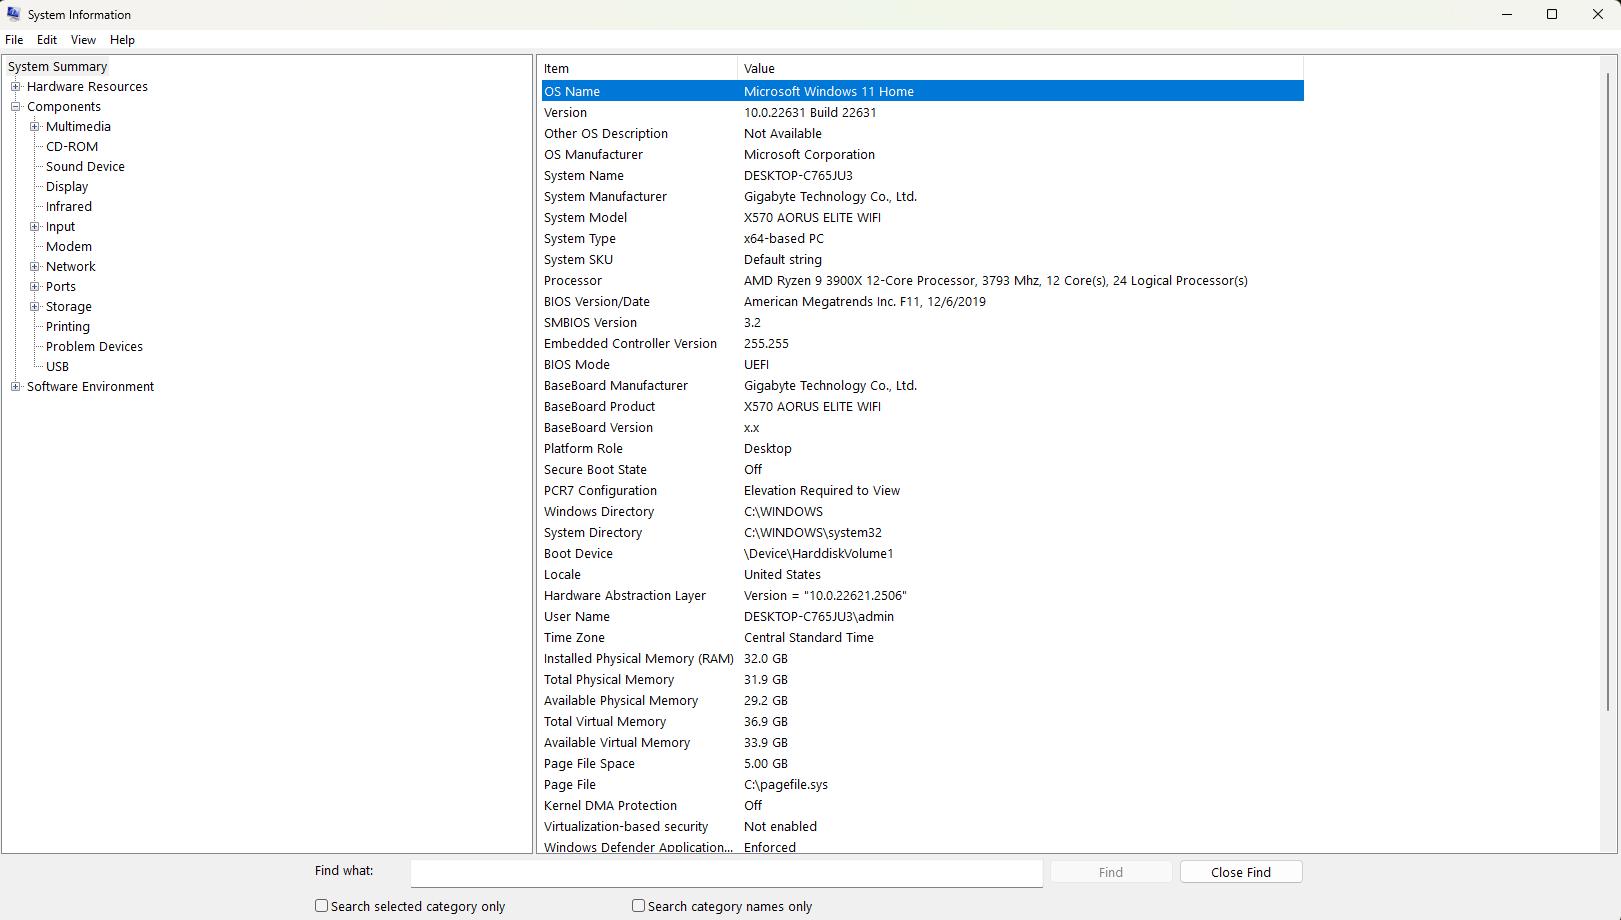This screenshot has width=1621, height=920.
Task: Select the Problem Devices tree item
Action: 94,347
